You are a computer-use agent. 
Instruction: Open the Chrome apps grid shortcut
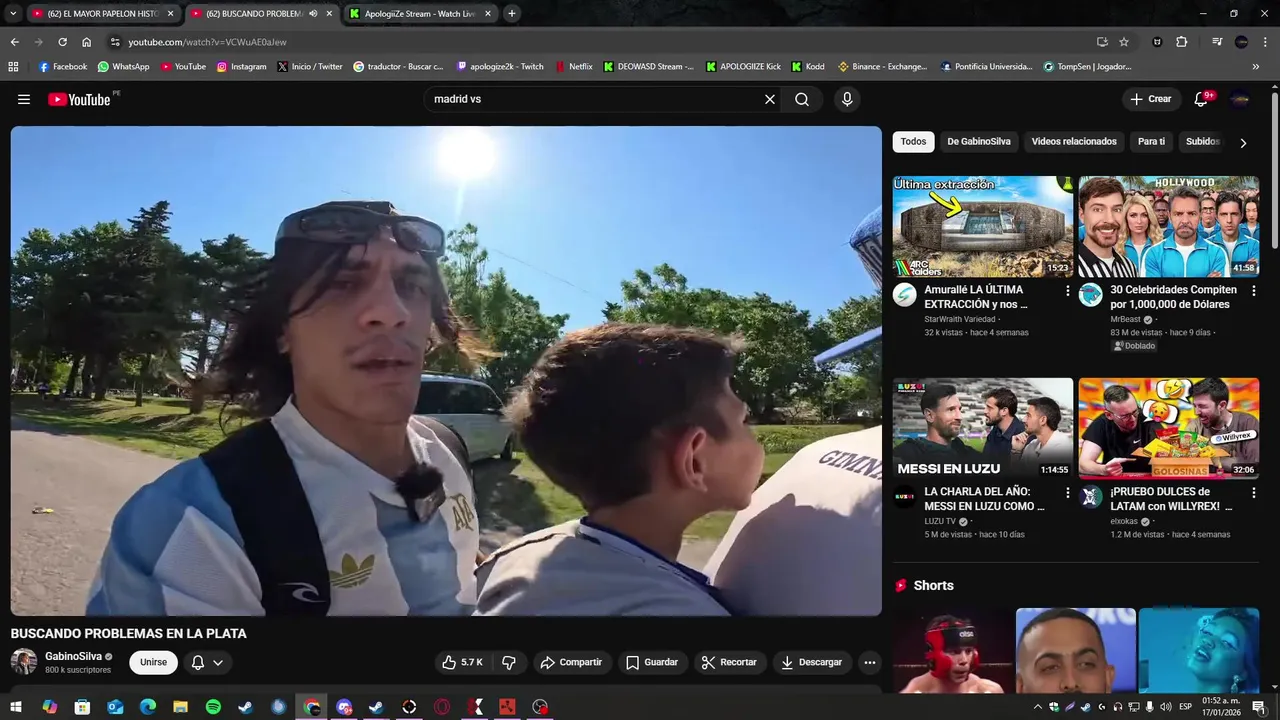[13, 67]
